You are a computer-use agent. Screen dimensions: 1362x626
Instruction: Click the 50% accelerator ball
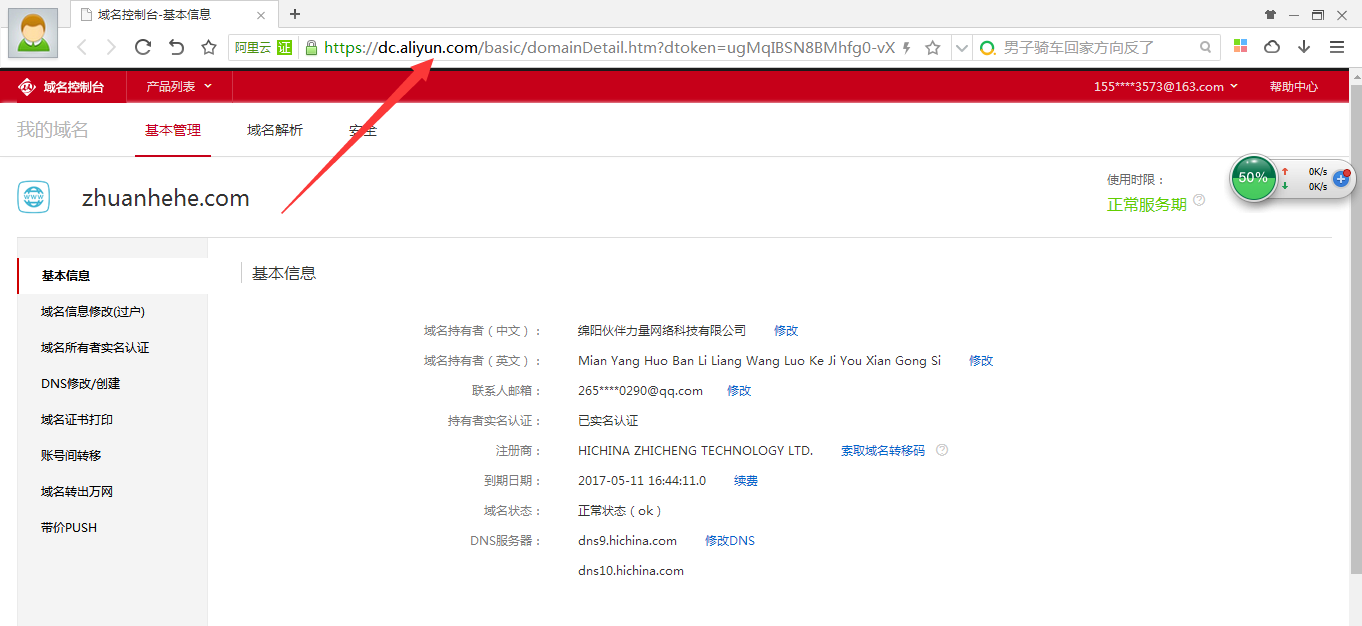pyautogui.click(x=1253, y=177)
